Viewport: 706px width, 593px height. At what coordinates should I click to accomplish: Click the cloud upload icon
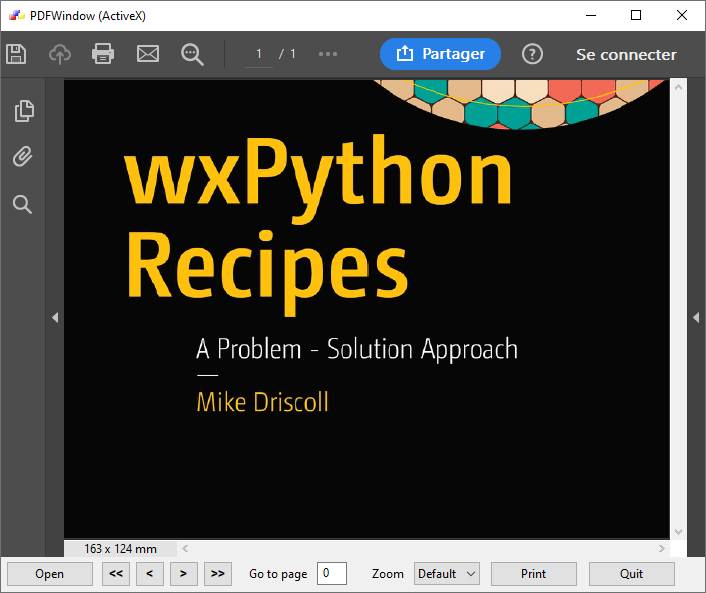[x=60, y=54]
